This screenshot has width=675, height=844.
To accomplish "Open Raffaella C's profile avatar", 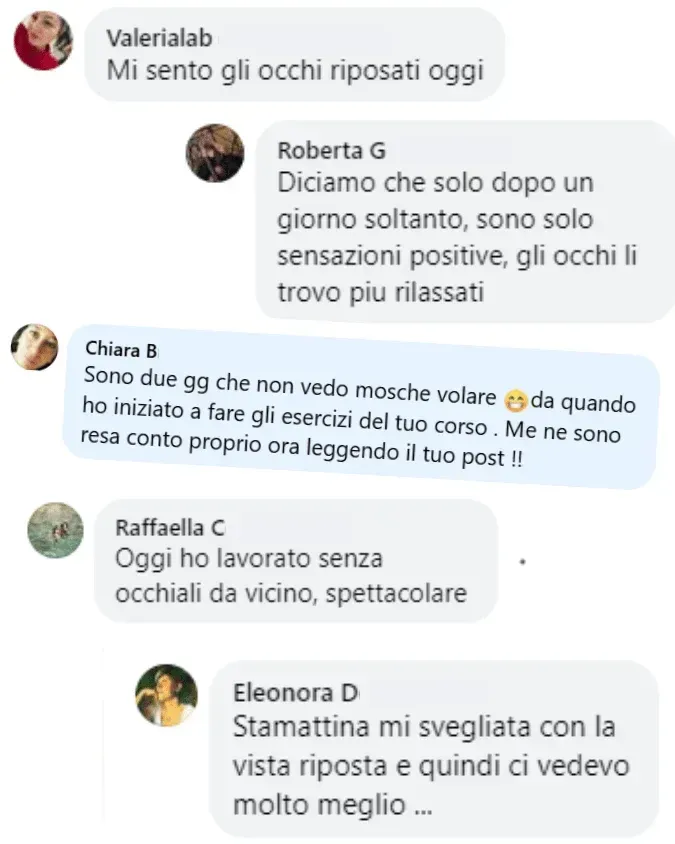I will (x=55, y=530).
